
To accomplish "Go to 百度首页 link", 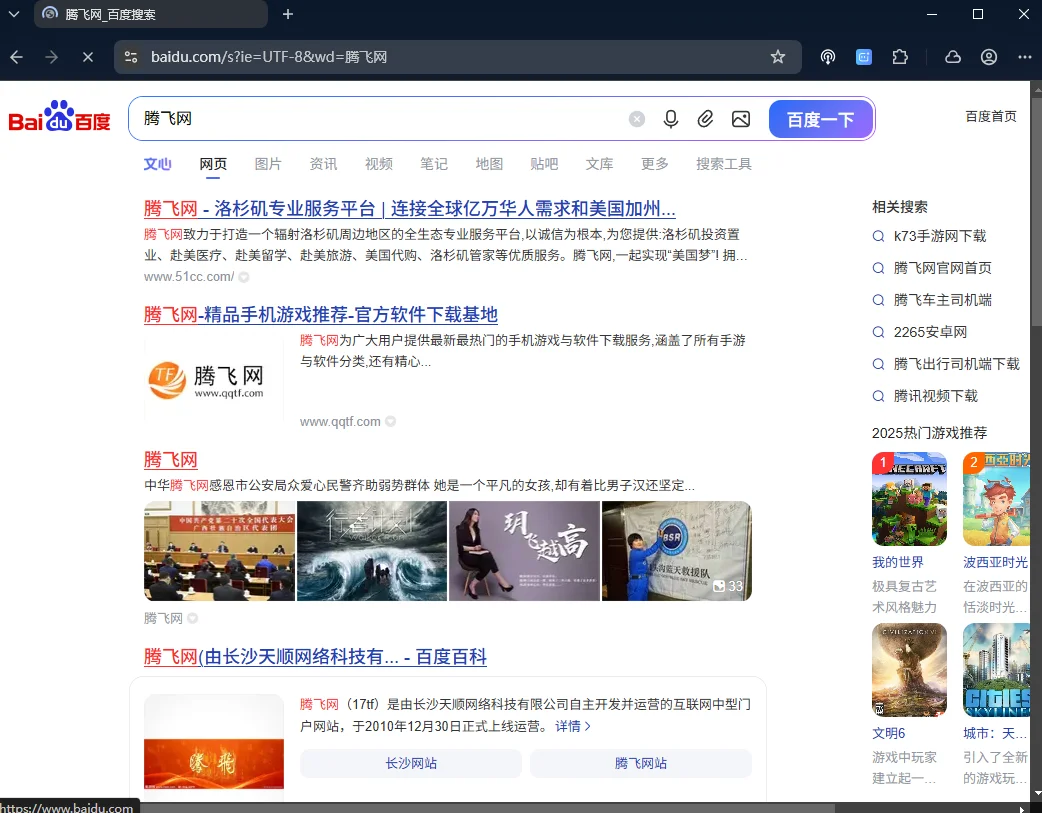I will [x=991, y=116].
